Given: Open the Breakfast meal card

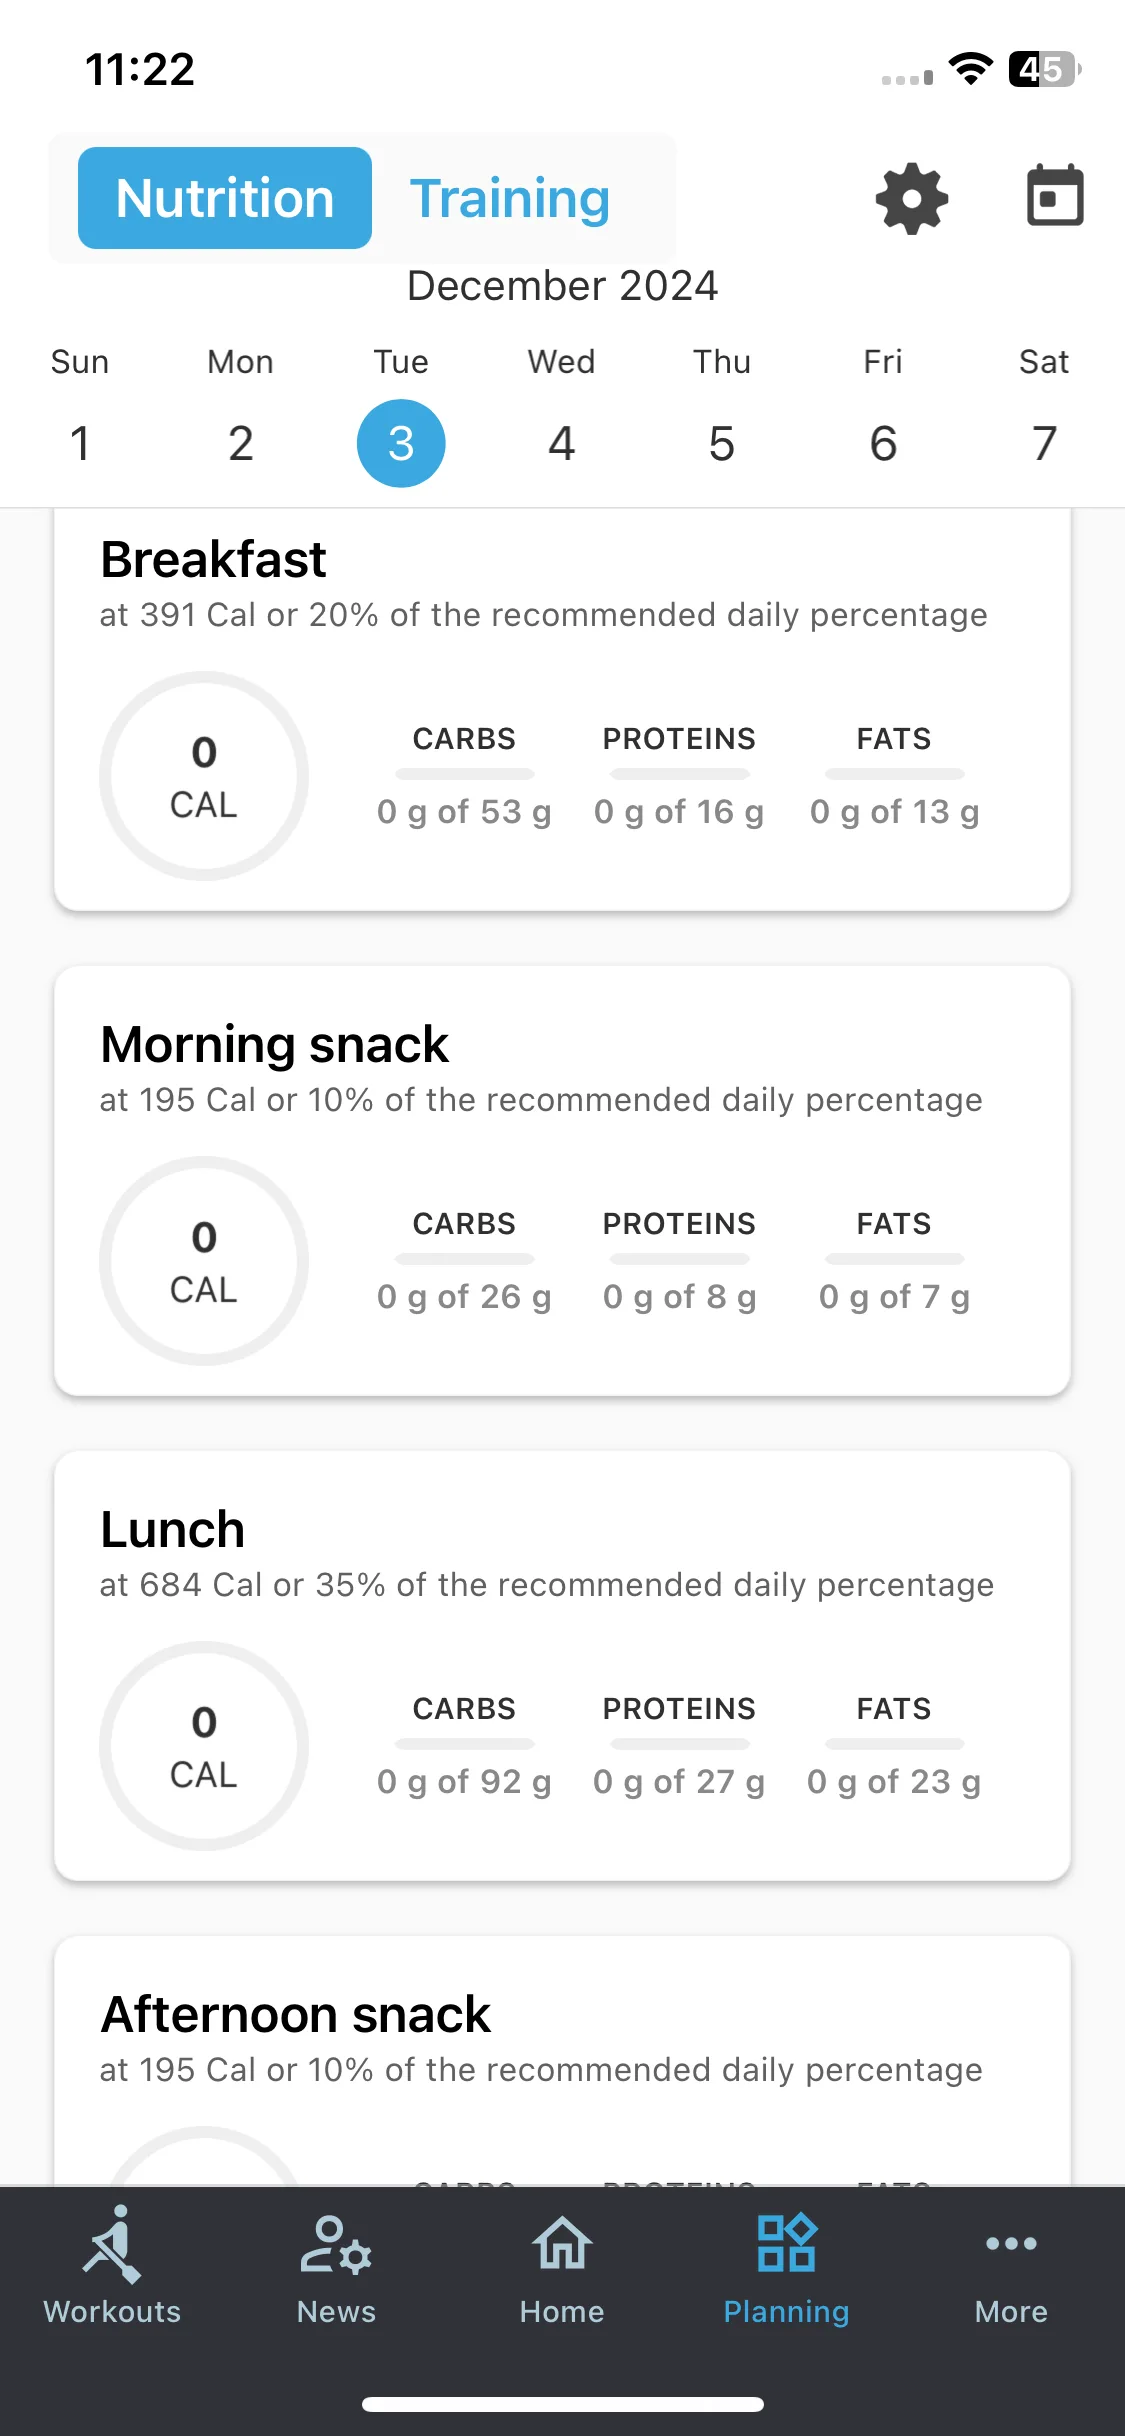Looking at the screenshot, I should click(562, 709).
